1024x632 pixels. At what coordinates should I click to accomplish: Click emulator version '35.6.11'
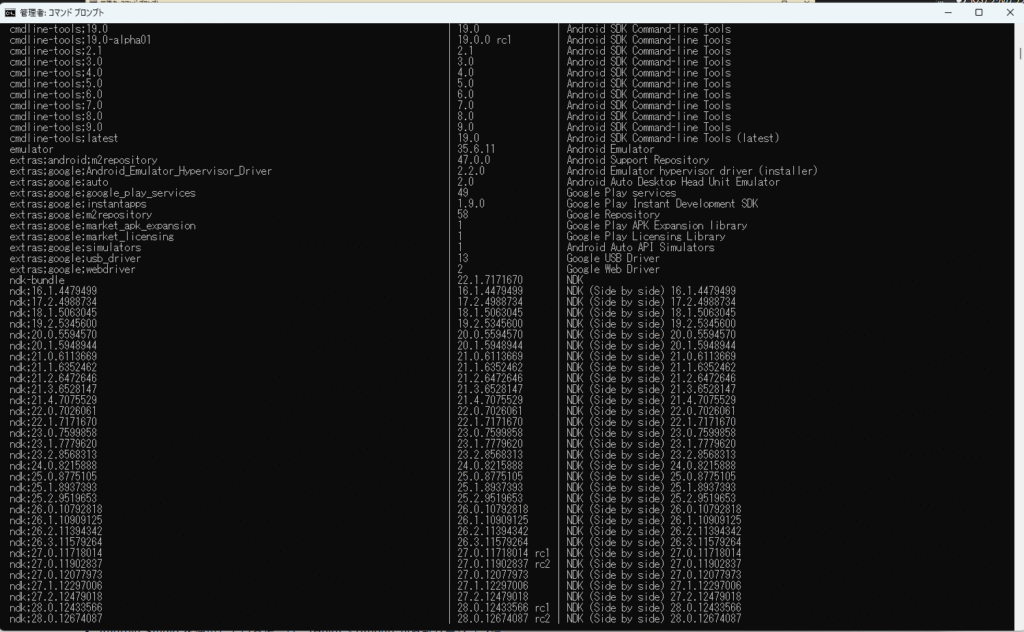[x=476, y=150]
